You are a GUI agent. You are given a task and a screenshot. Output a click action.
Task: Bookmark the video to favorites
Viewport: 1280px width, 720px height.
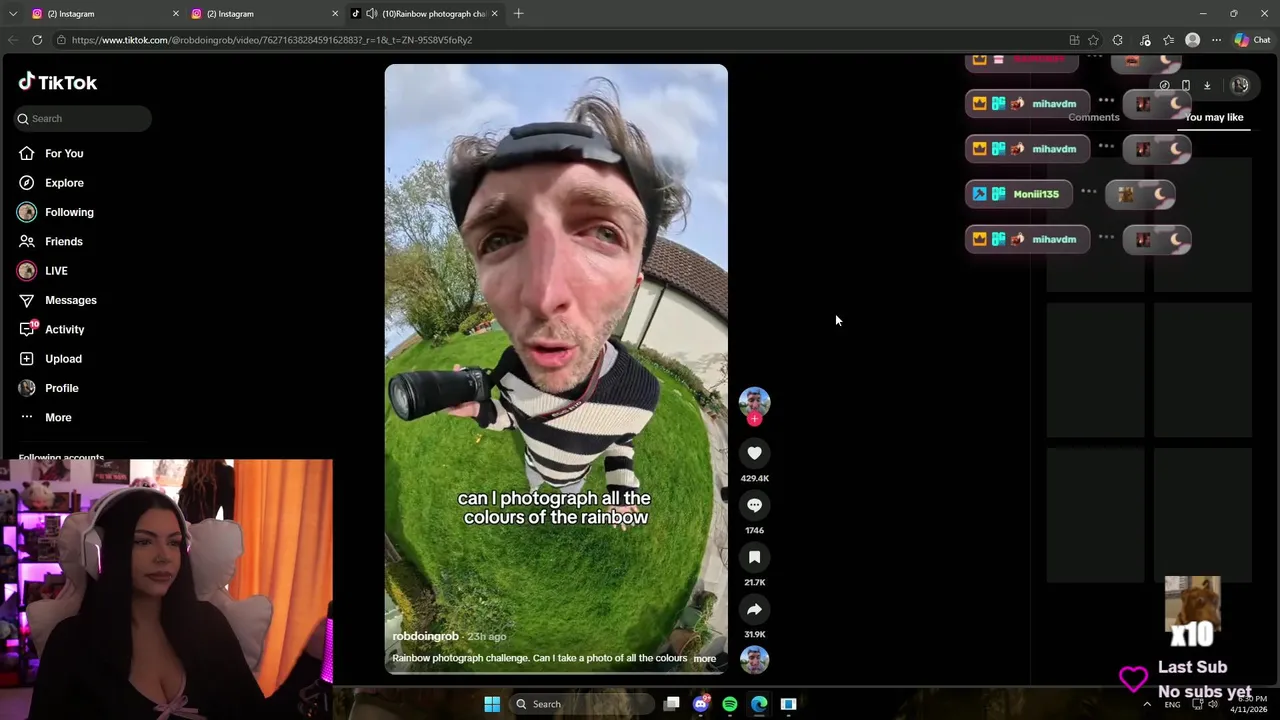tap(754, 557)
